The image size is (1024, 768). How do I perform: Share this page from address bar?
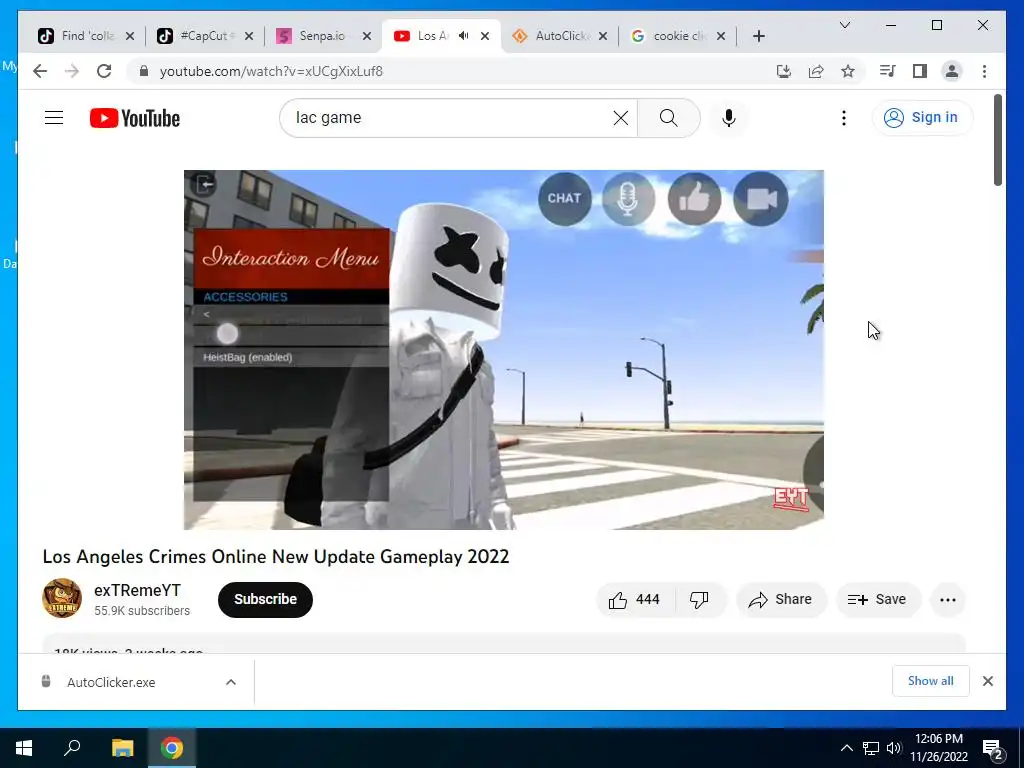[x=816, y=71]
